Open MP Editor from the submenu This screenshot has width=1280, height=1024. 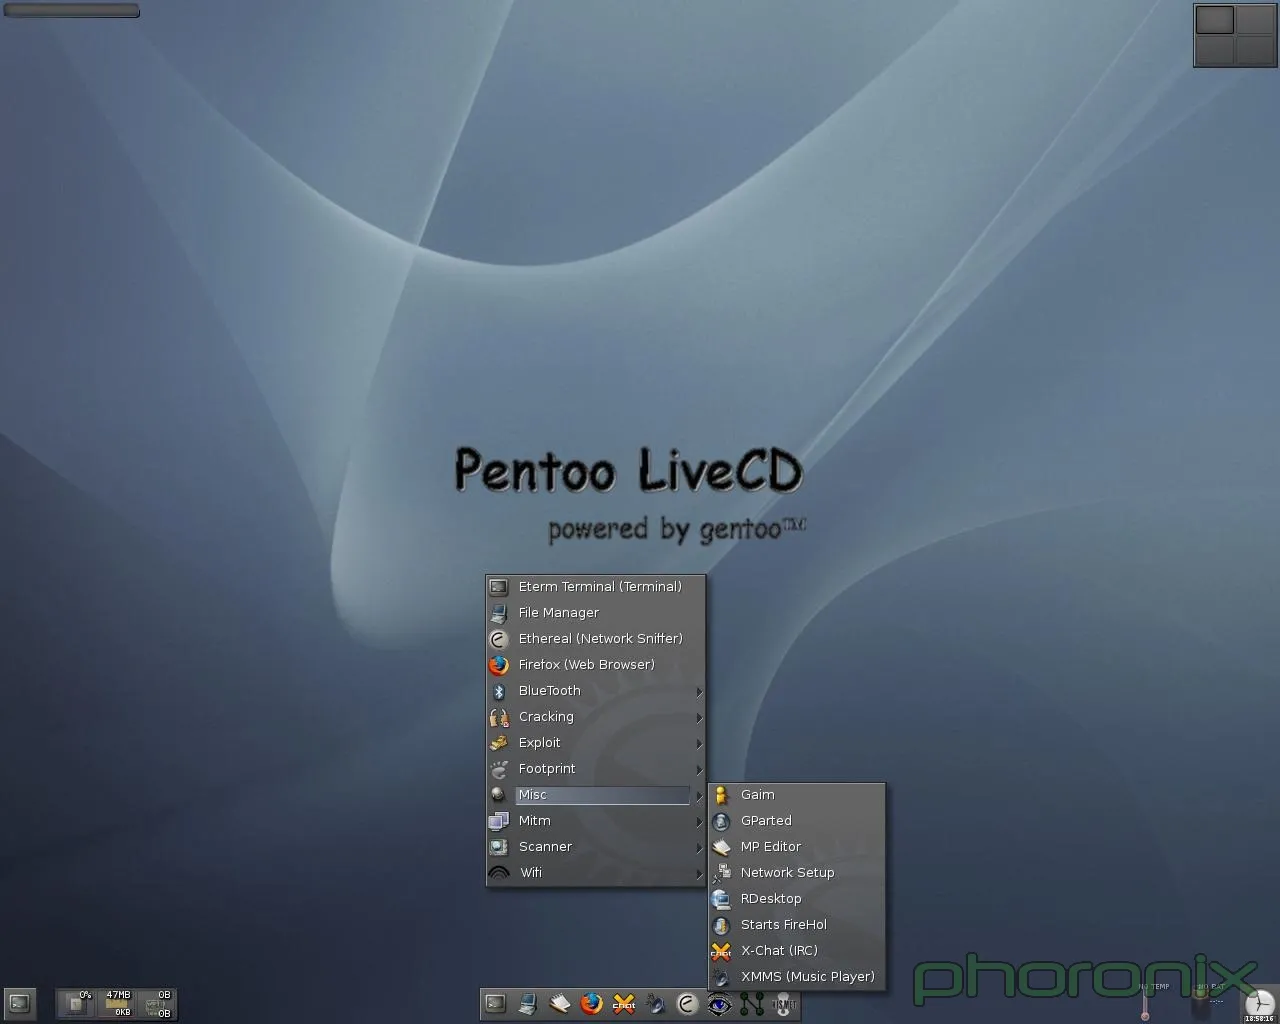(797, 847)
